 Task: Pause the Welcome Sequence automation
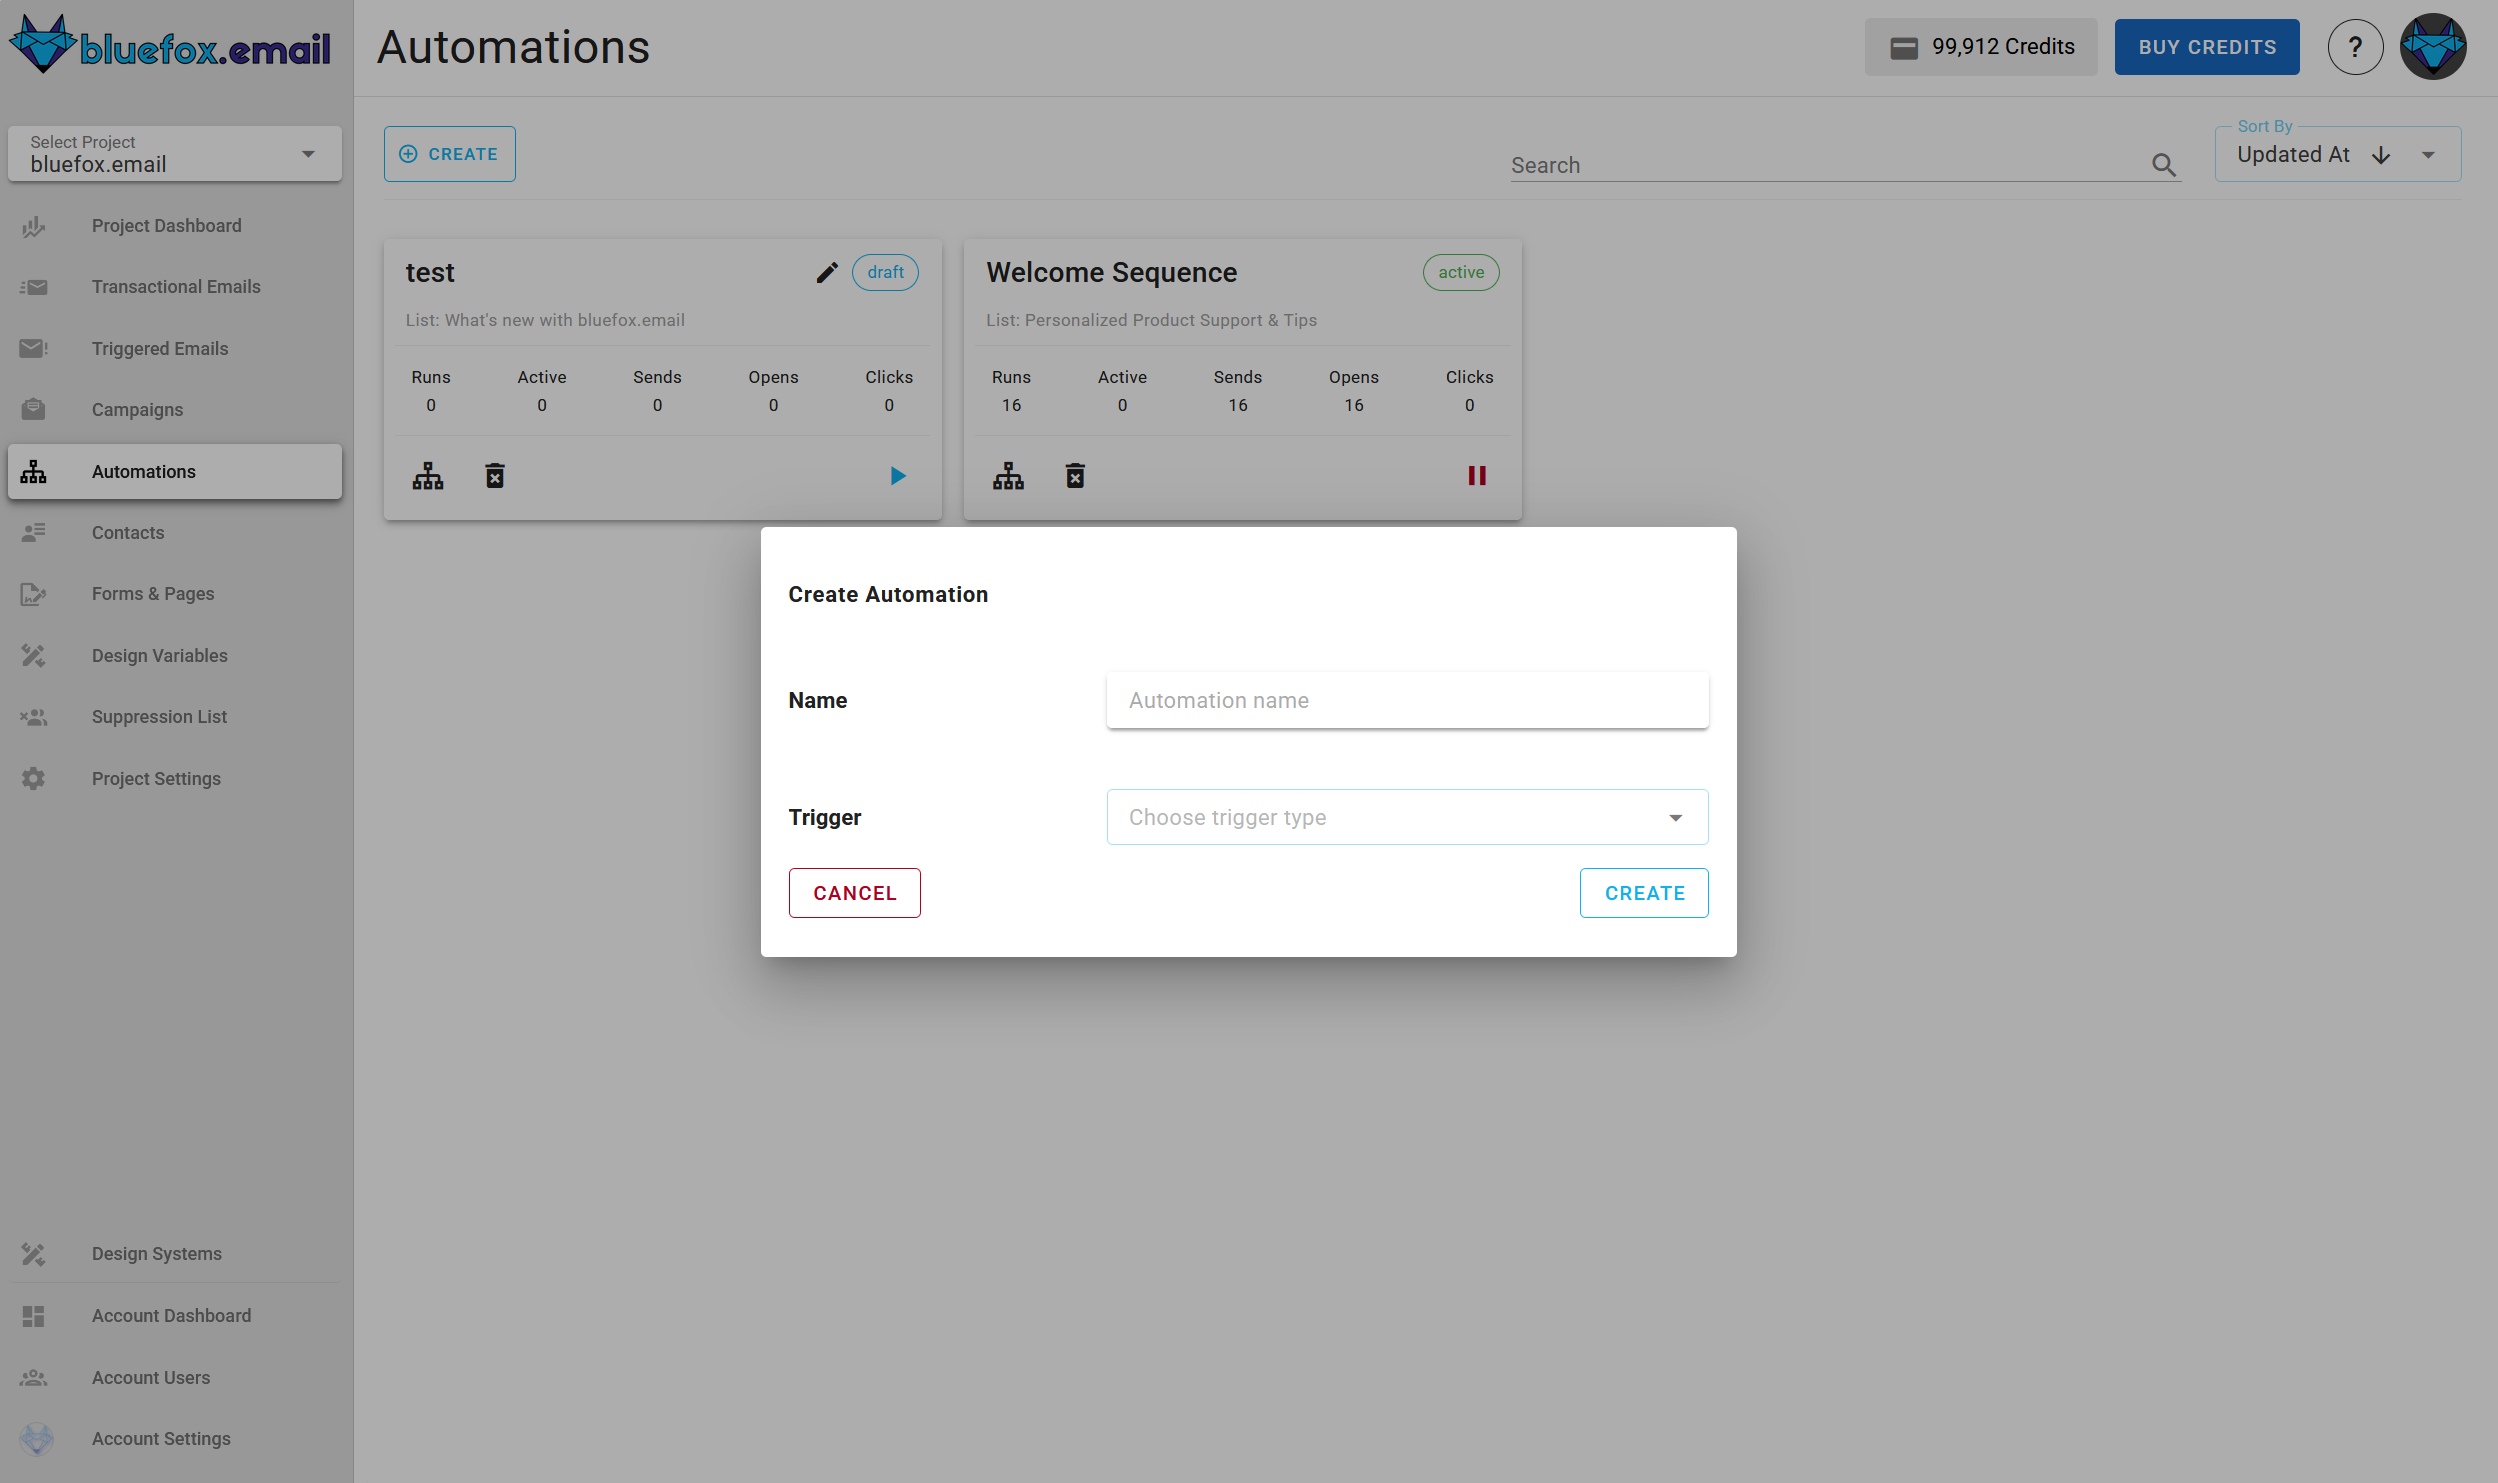[x=1477, y=475]
